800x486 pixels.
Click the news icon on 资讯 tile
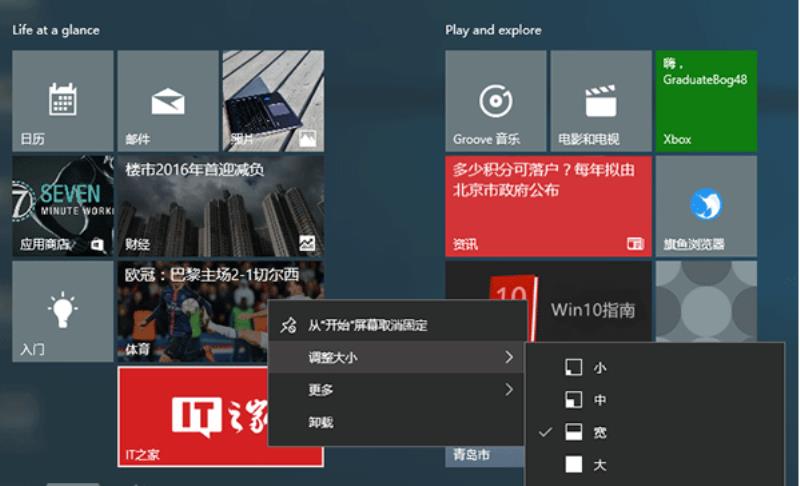pos(635,244)
